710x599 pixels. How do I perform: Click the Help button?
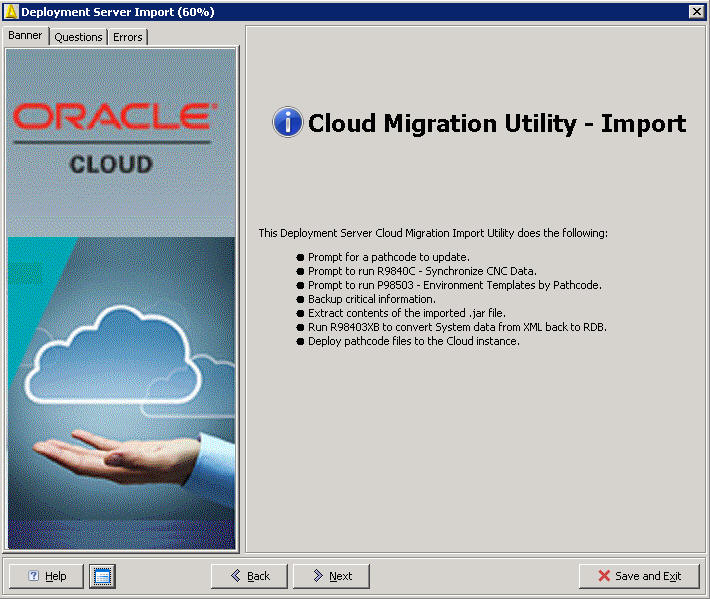coord(46,576)
